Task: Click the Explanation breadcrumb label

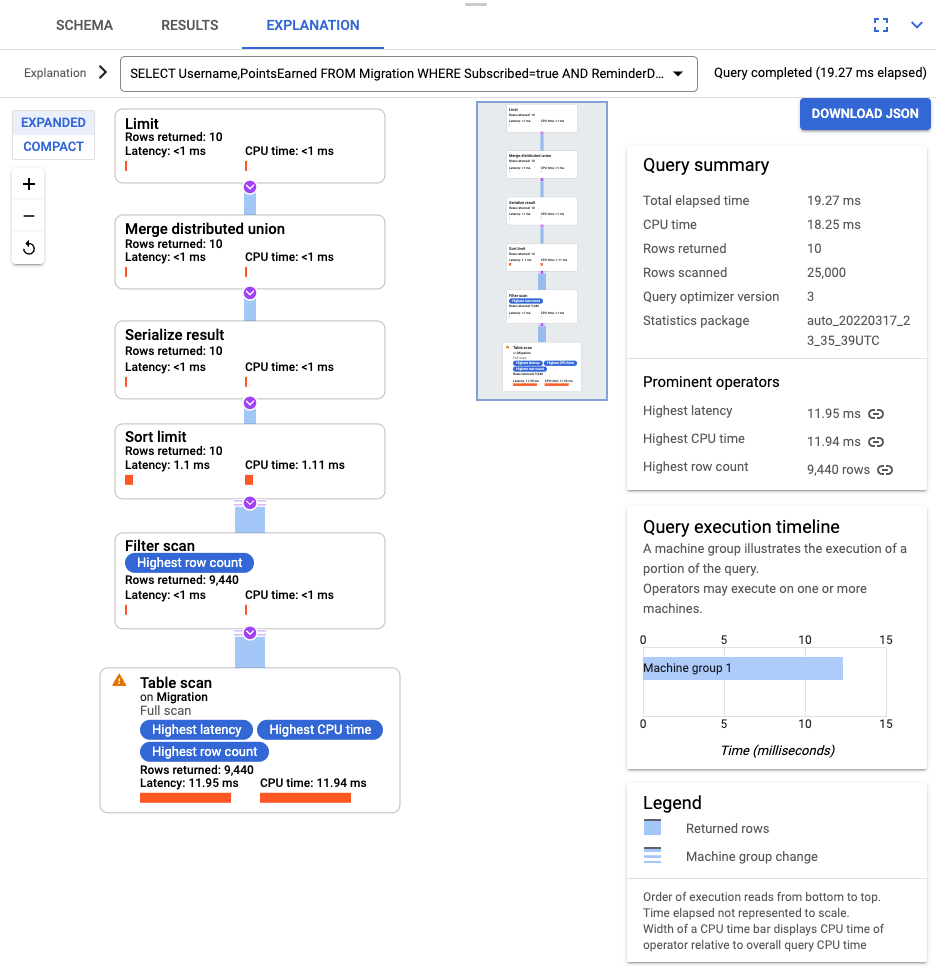Action: click(x=52, y=73)
